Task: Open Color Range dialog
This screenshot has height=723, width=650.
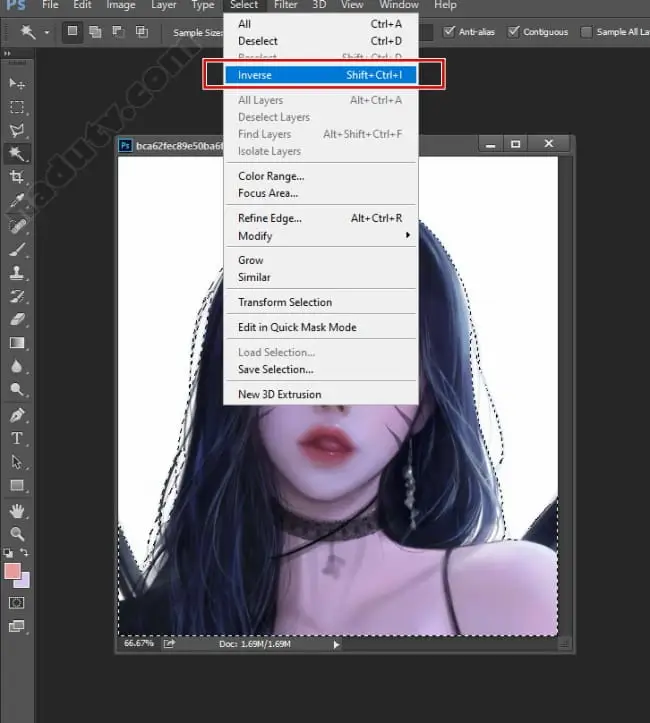Action: 321,176
